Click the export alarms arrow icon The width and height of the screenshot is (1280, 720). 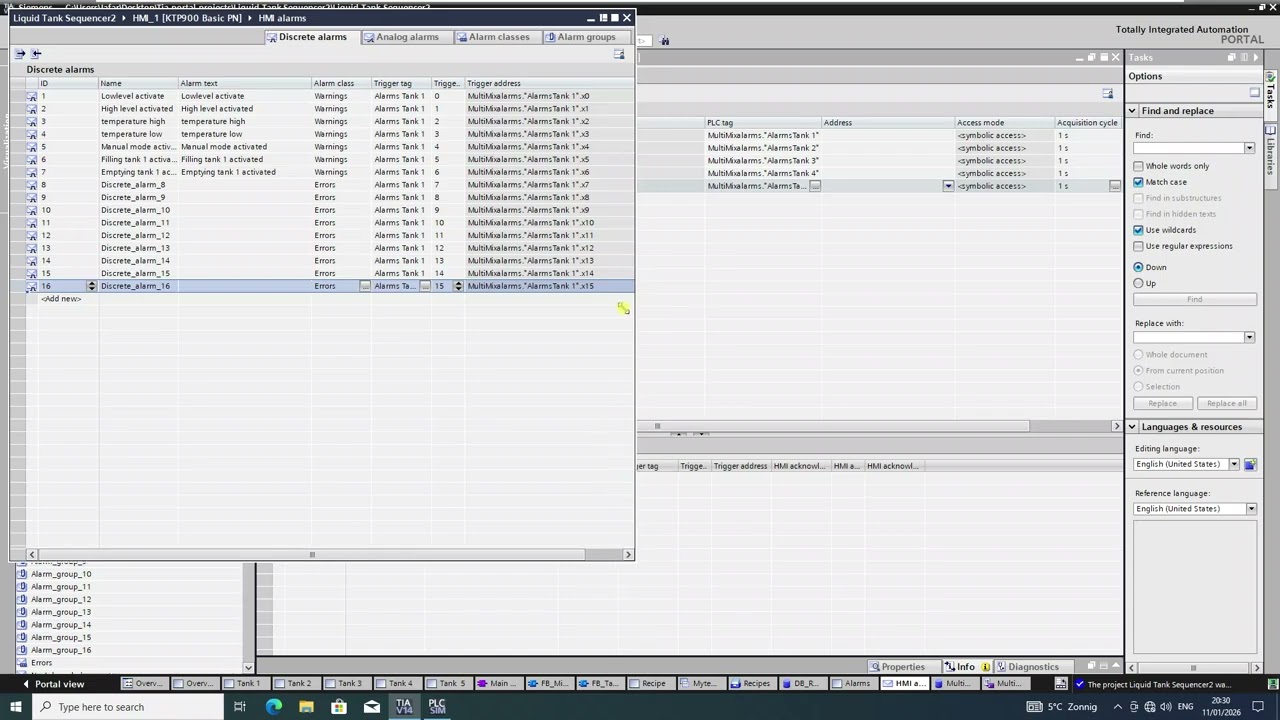pos(20,54)
